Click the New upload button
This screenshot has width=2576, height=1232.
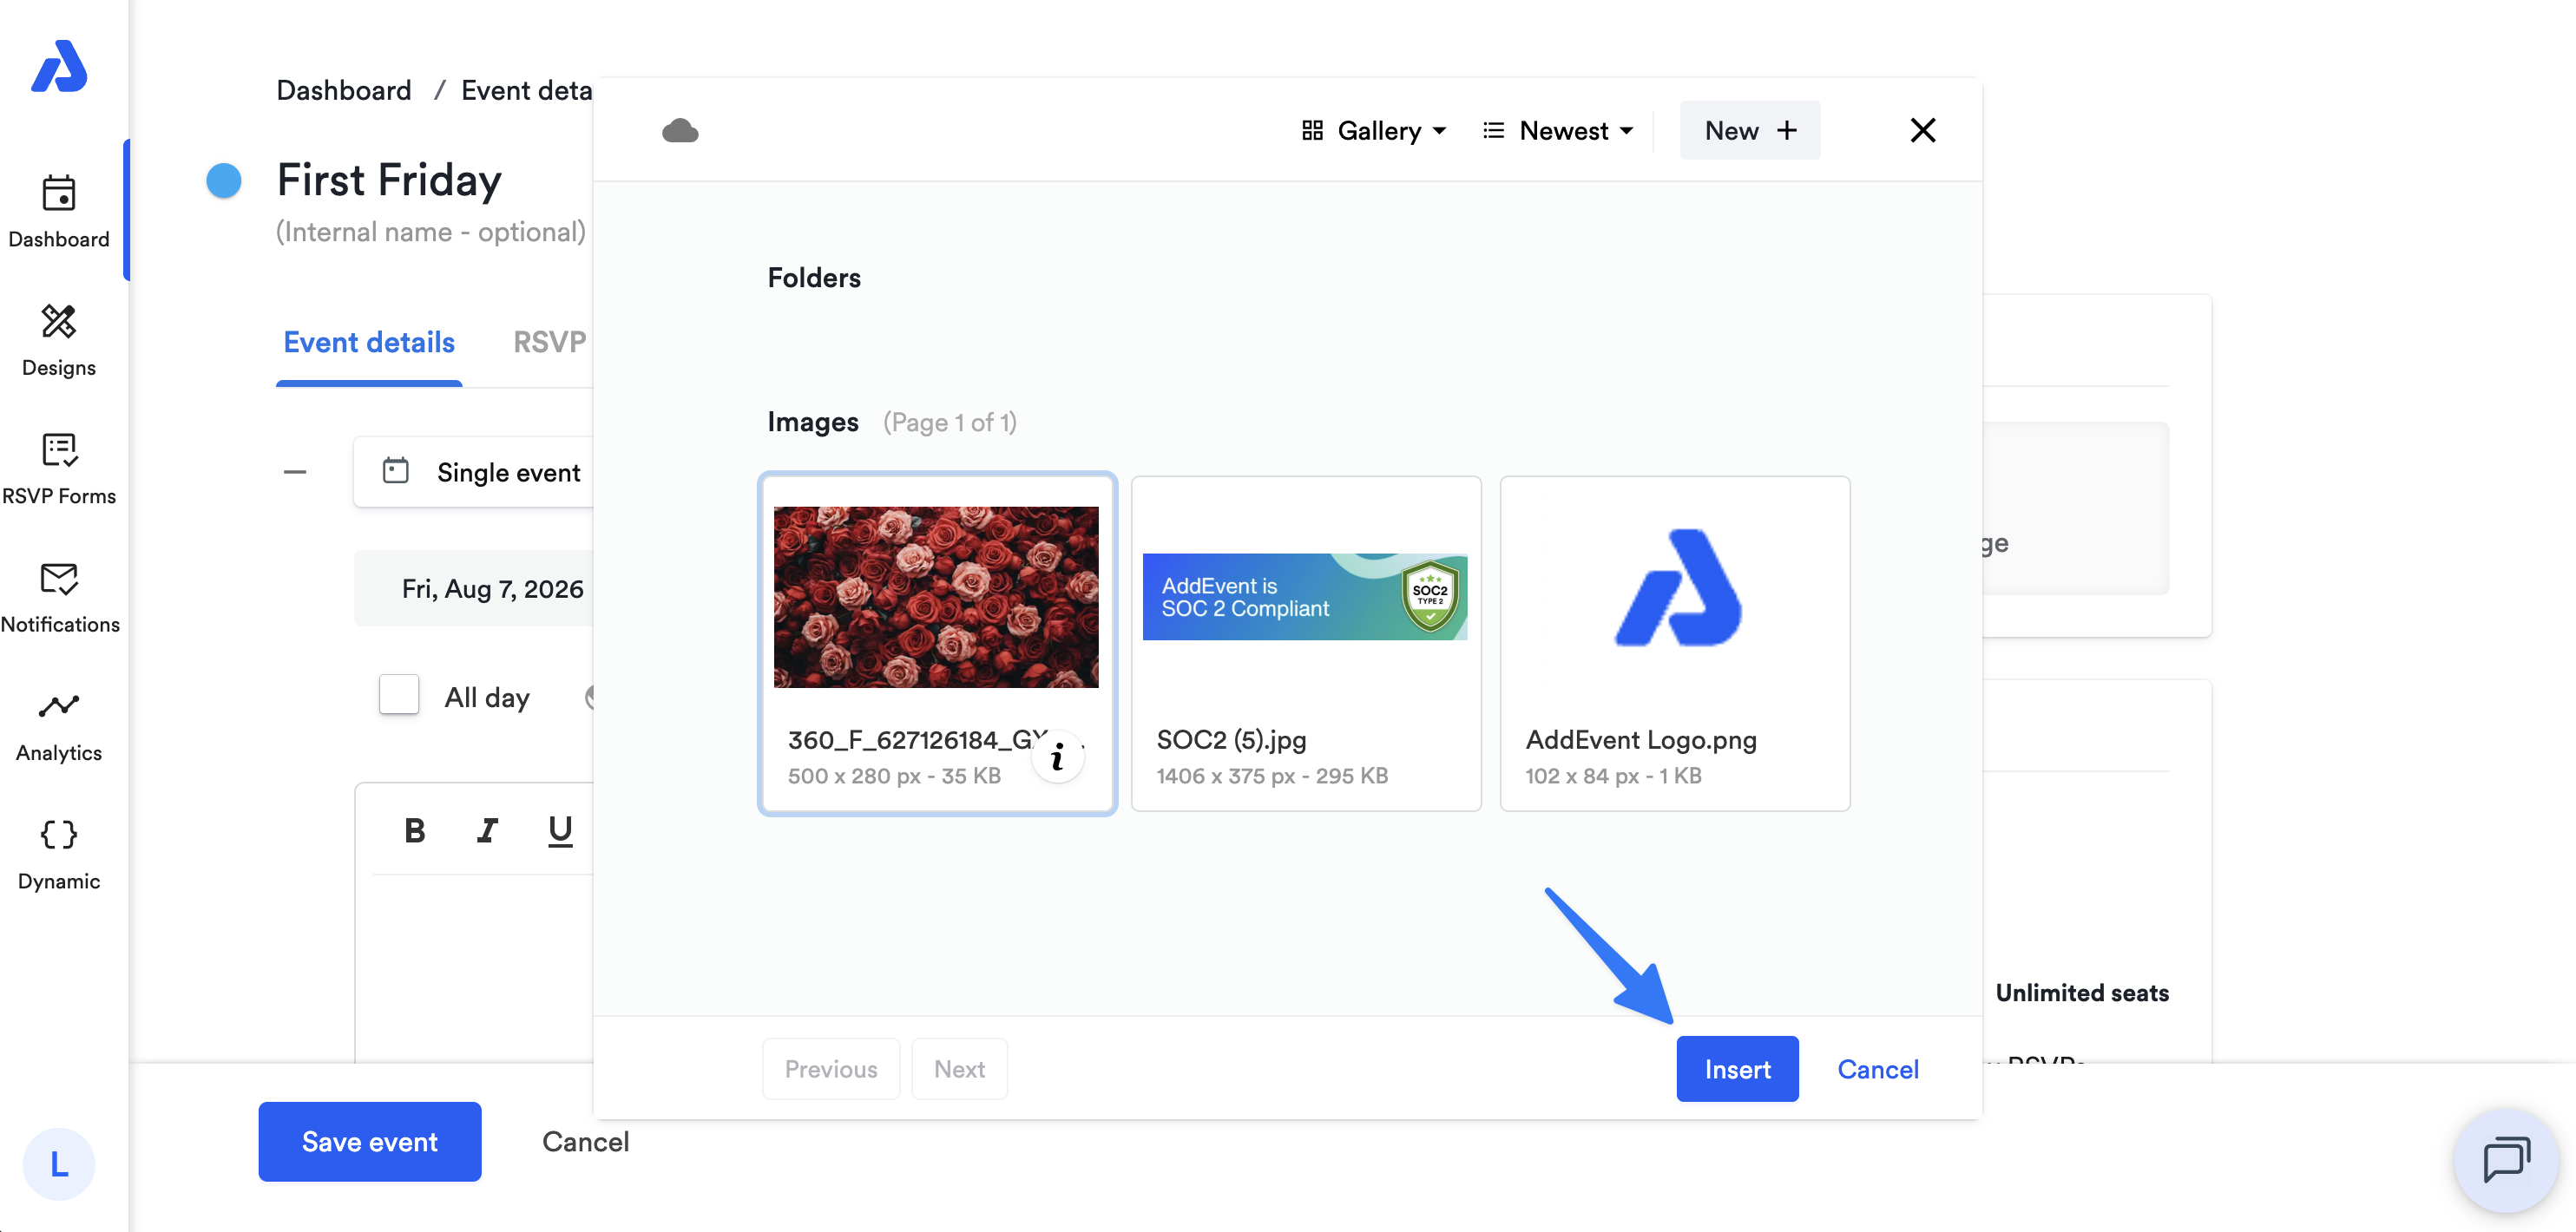pos(1750,130)
